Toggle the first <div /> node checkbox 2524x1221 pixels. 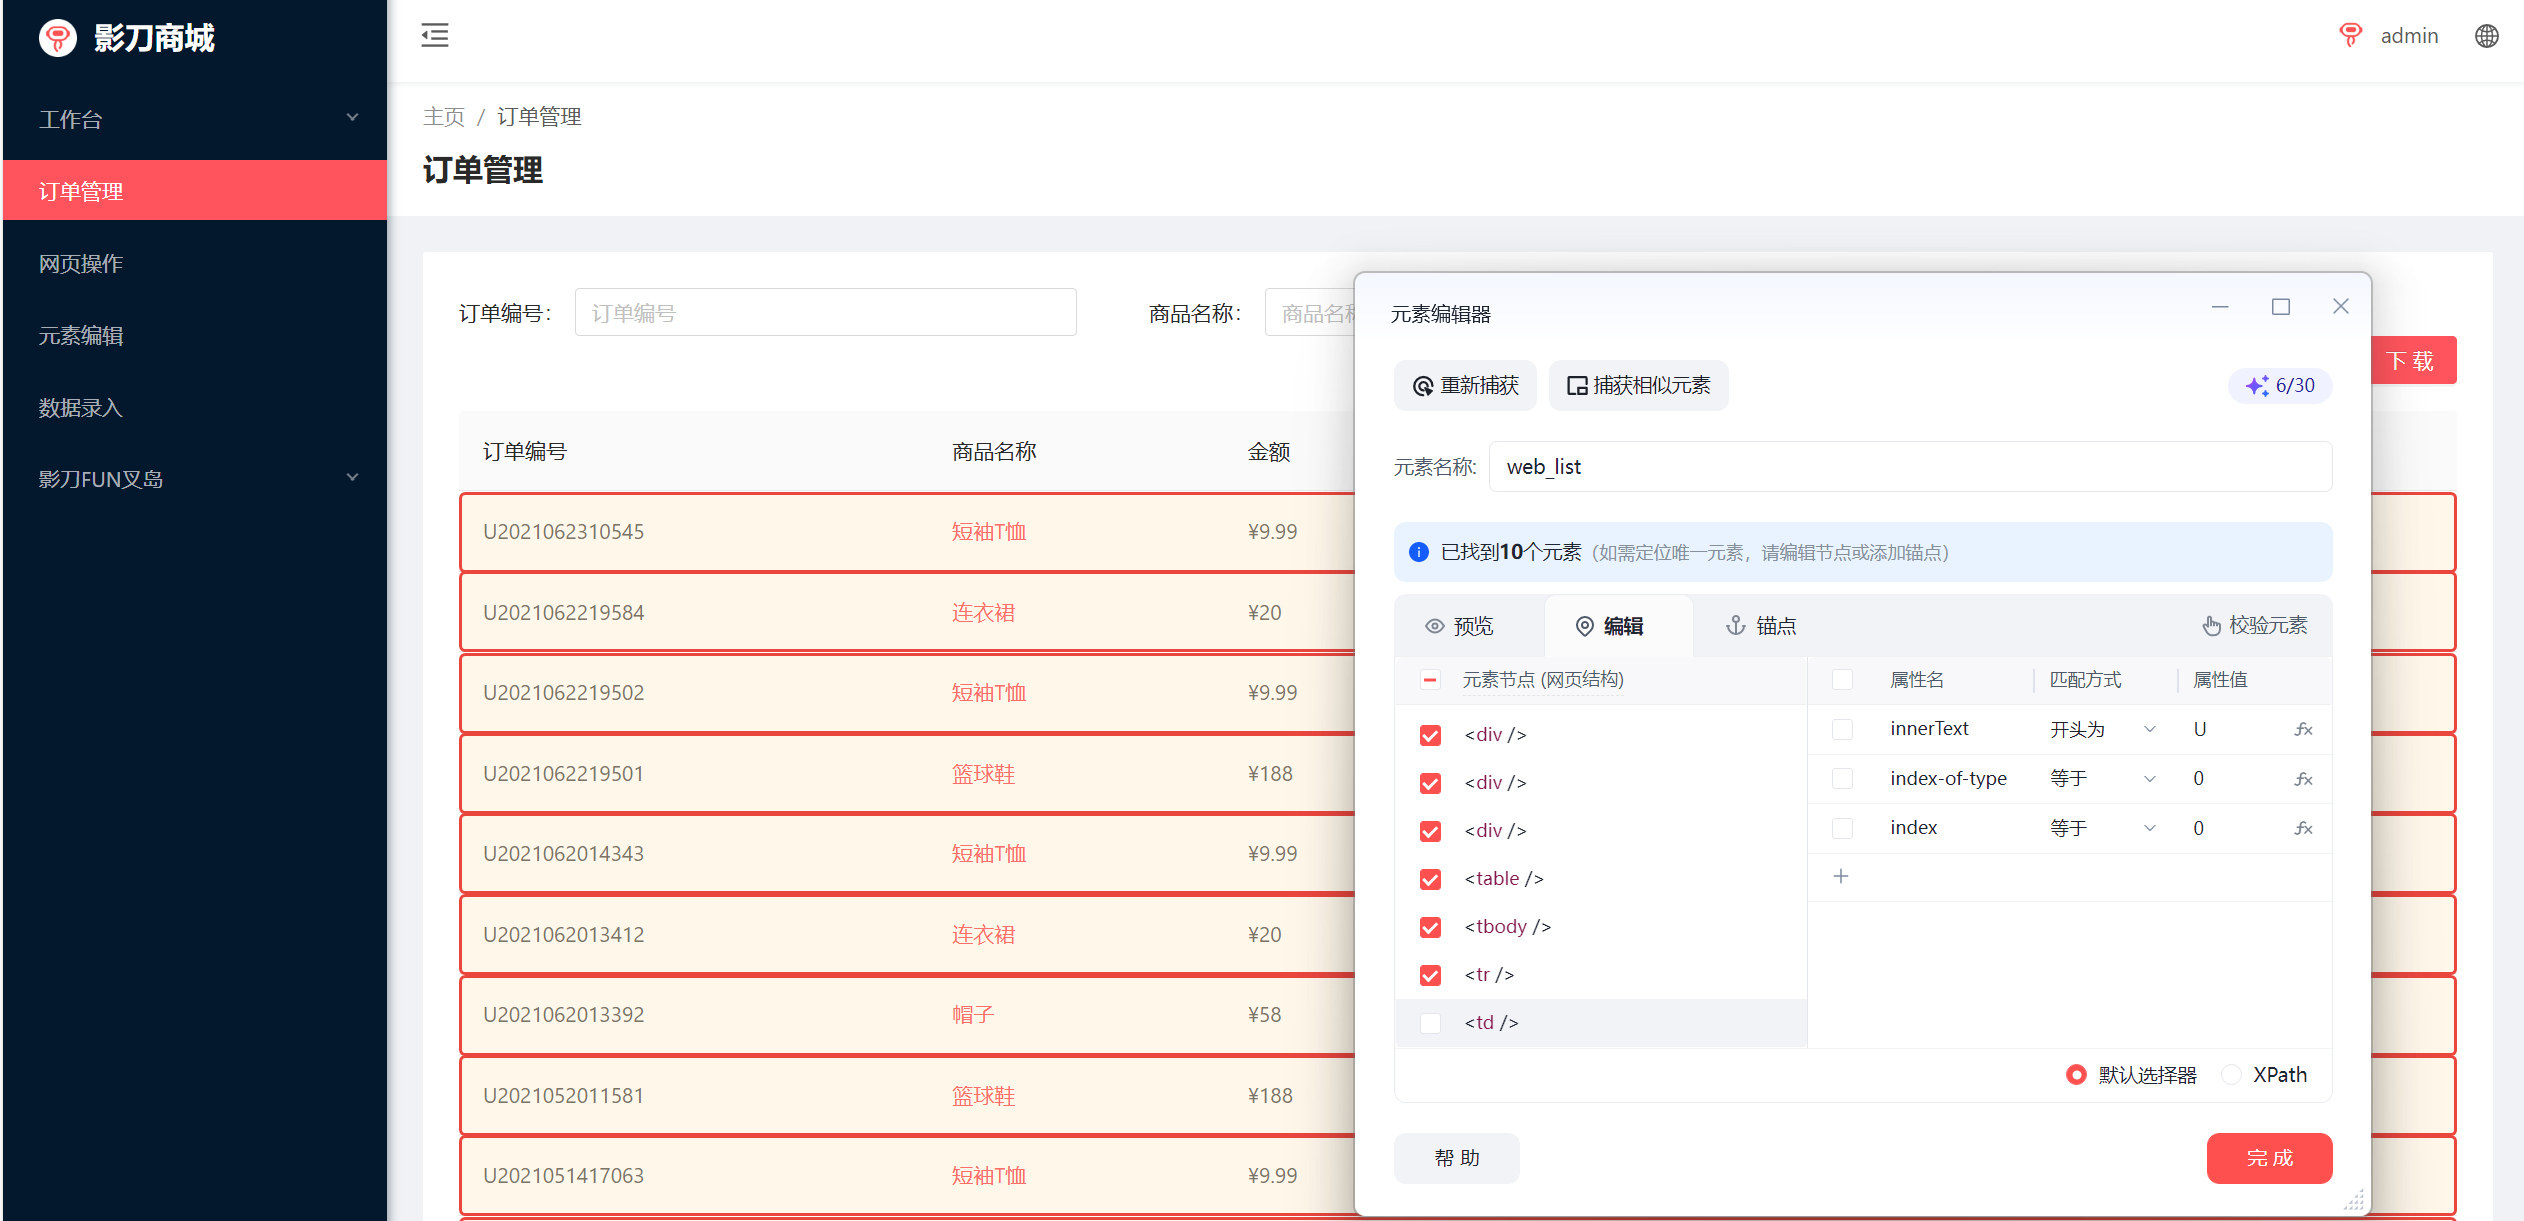(x=1431, y=735)
